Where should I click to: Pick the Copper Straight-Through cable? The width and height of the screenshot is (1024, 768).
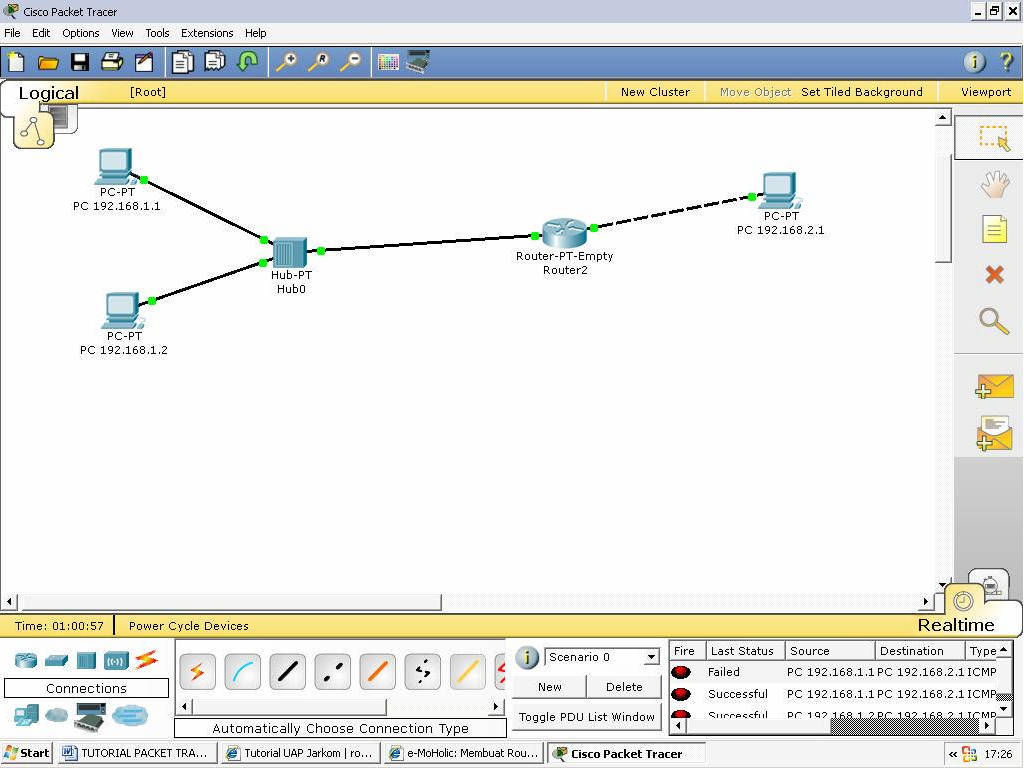coord(287,671)
